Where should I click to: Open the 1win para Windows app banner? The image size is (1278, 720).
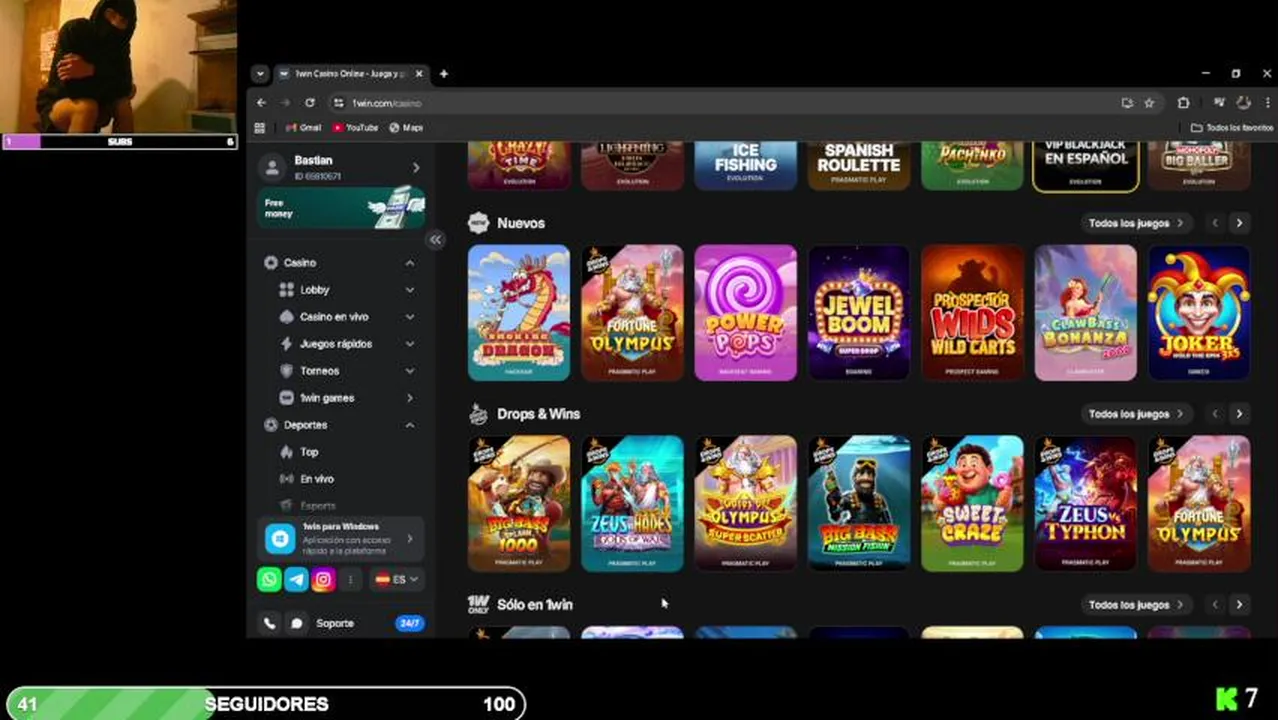341,538
